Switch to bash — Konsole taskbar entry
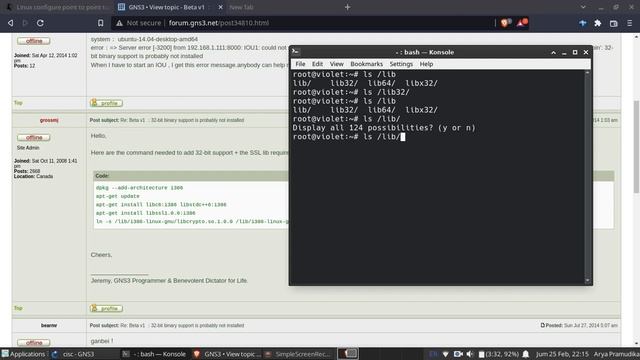This screenshot has width=640, height=360. click(155, 354)
